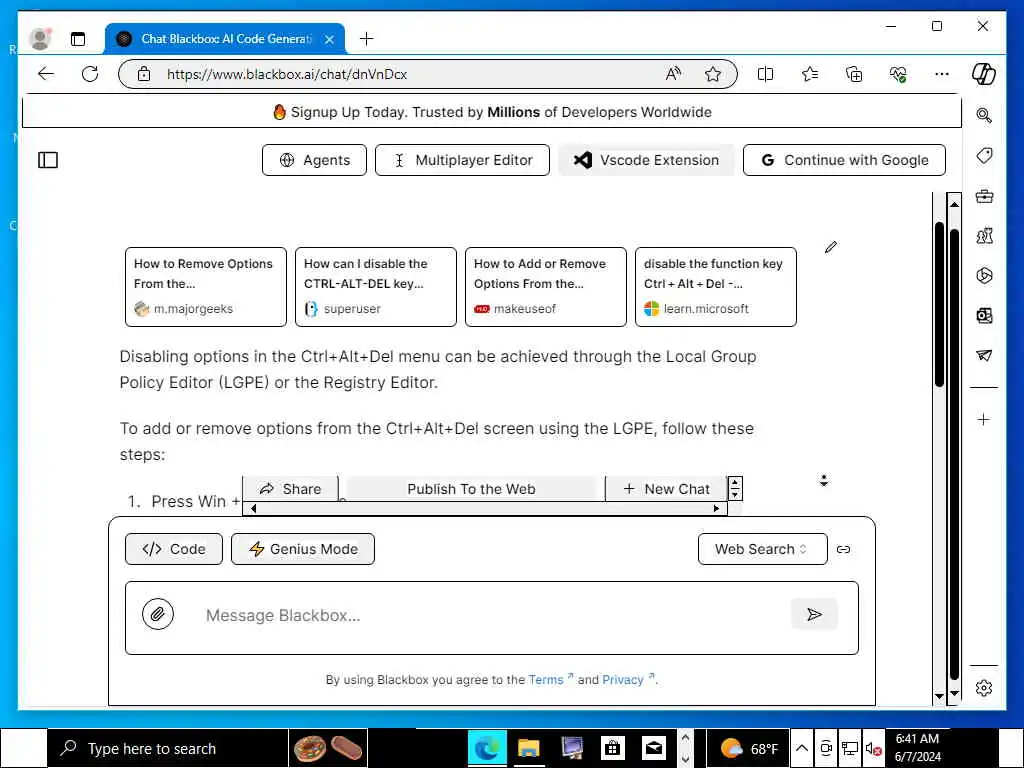
Task: Continue with Google sign-in
Action: pyautogui.click(x=844, y=160)
